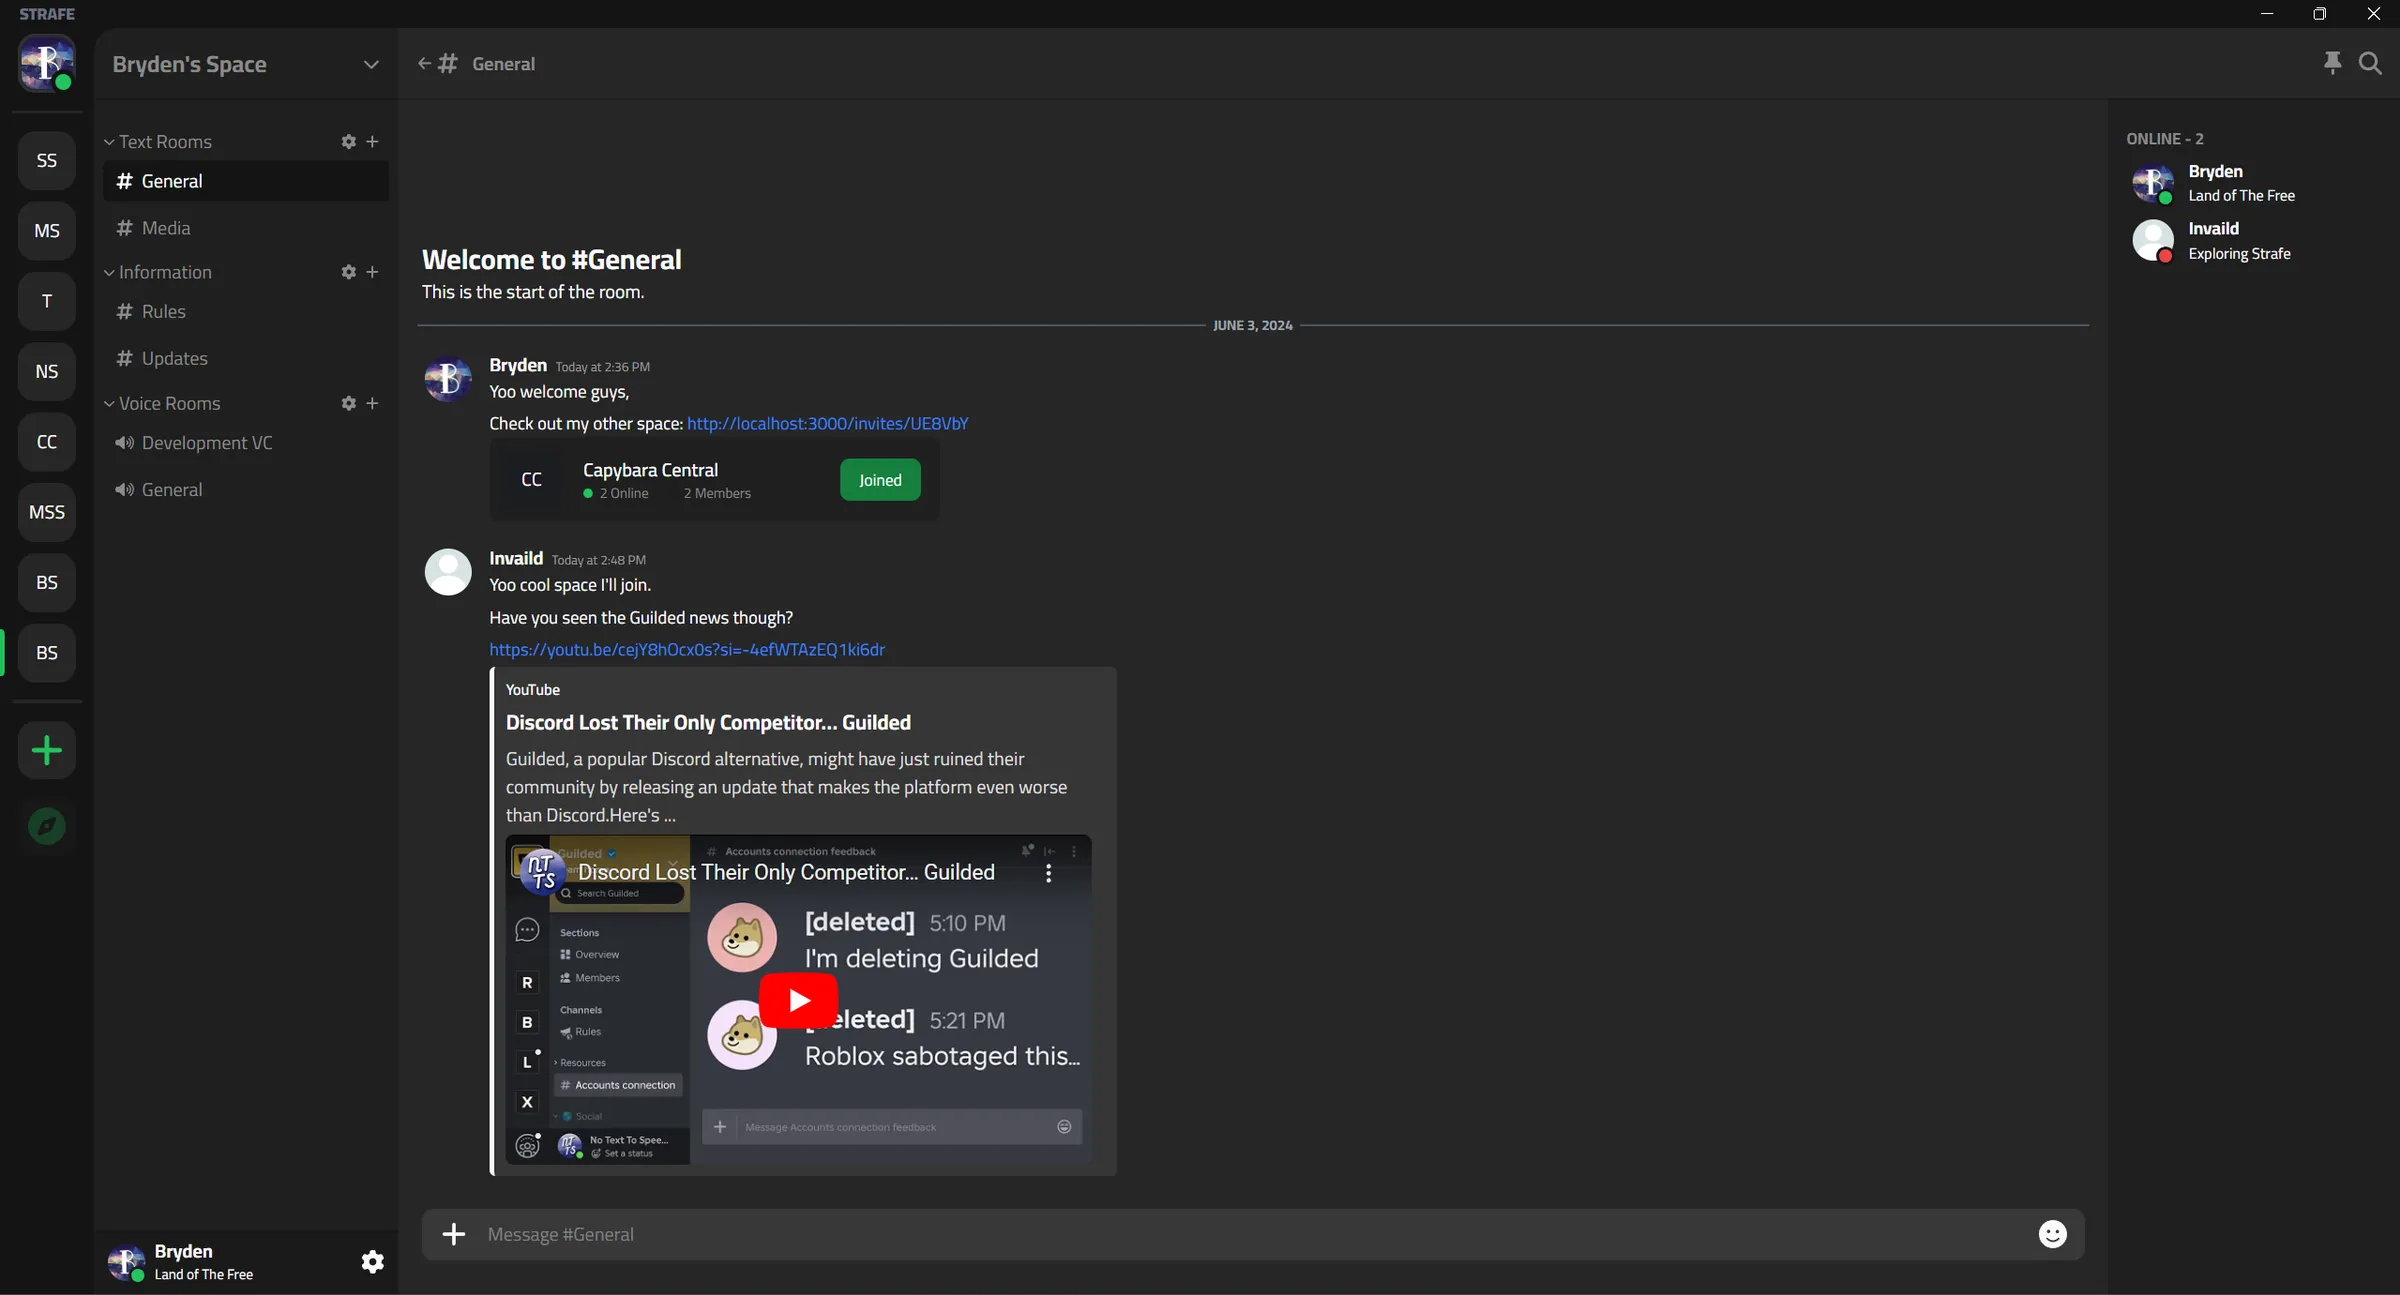Click the green add space plus button
Screen dimensions: 2400x1295
pyautogui.click(x=47, y=750)
